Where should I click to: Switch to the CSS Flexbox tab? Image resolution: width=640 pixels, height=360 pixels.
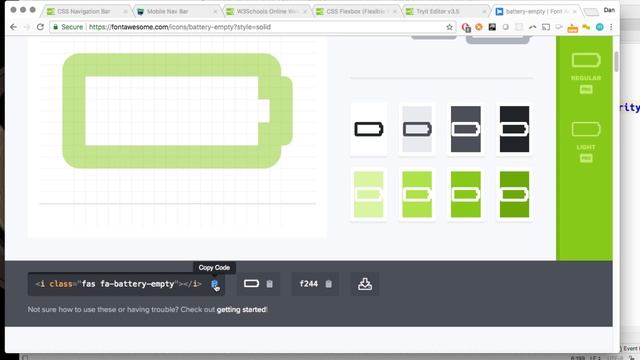[x=356, y=11]
